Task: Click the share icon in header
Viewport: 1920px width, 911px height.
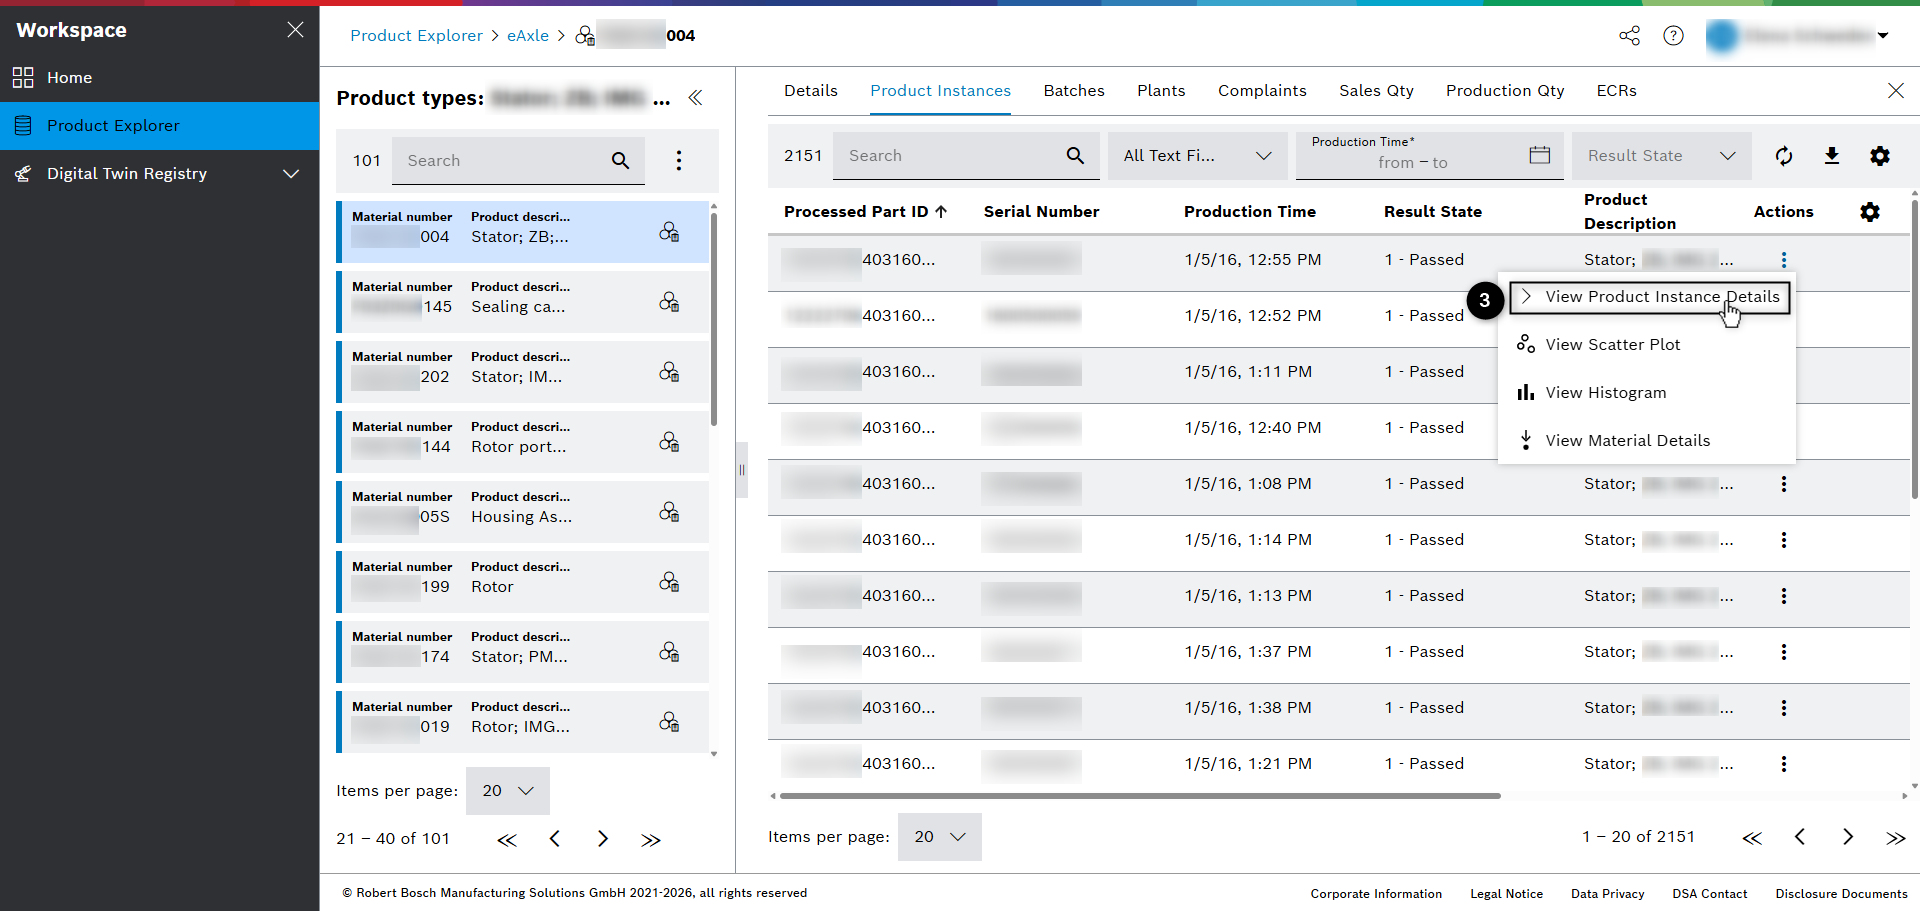Action: pyautogui.click(x=1629, y=36)
